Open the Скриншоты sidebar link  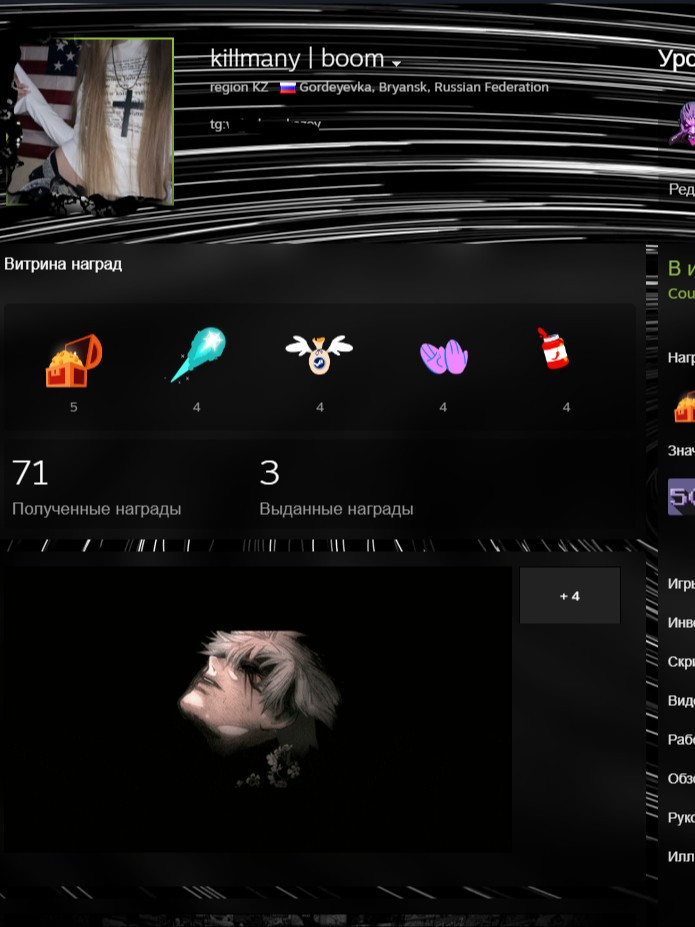pyautogui.click(x=681, y=662)
